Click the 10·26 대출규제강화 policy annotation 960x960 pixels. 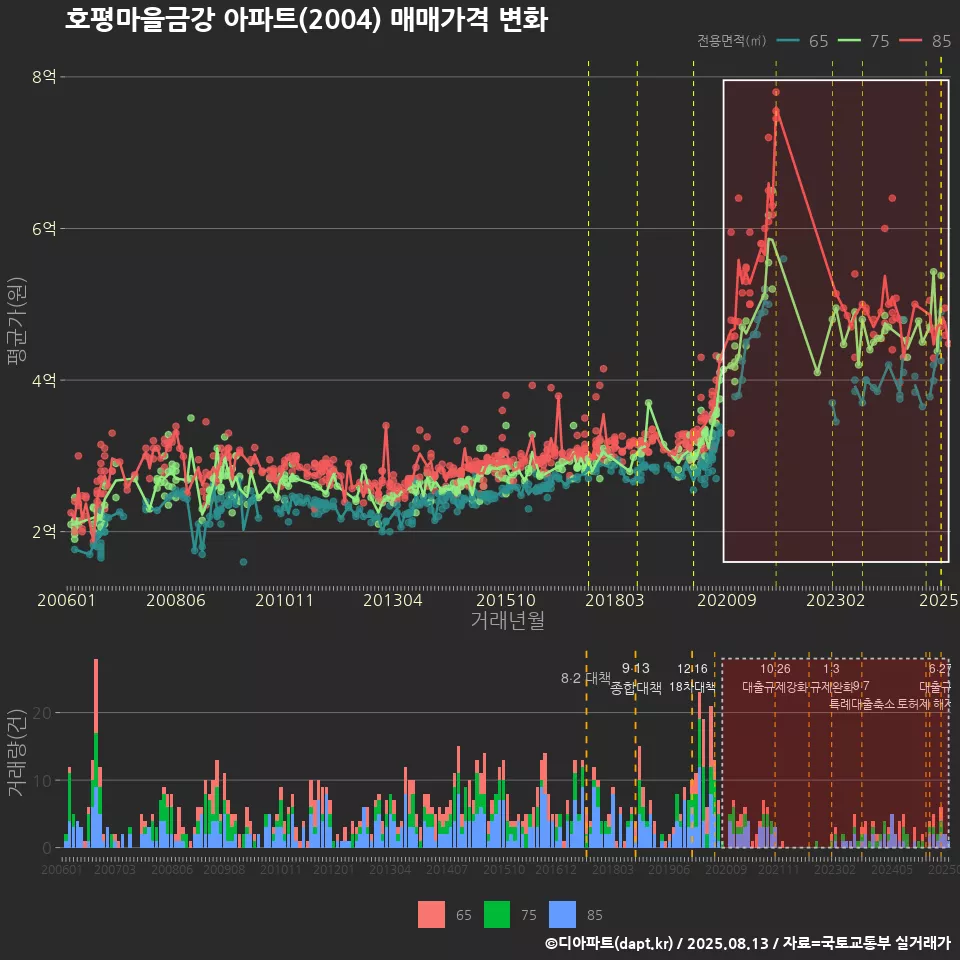click(x=775, y=678)
